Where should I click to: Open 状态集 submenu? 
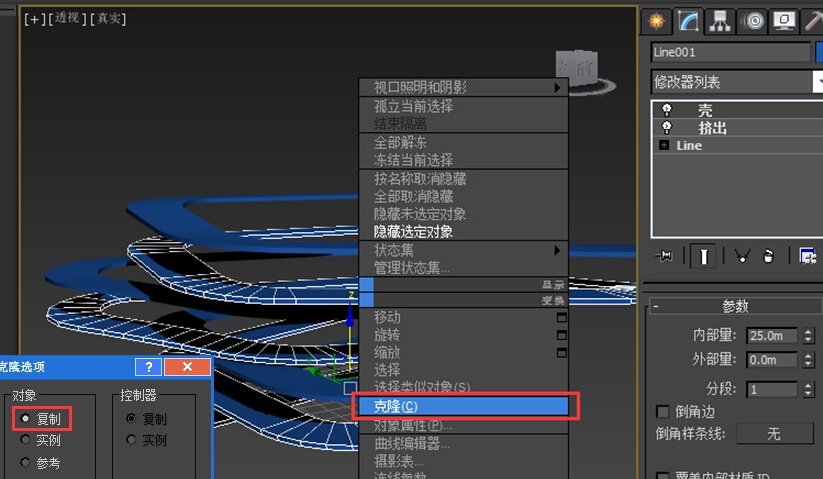(463, 250)
